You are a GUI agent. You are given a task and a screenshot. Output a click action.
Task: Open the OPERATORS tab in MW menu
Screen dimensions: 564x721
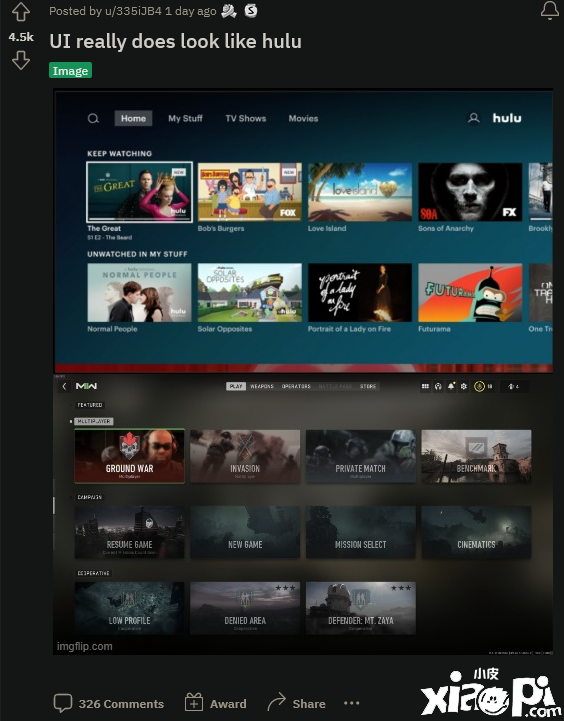click(296, 386)
